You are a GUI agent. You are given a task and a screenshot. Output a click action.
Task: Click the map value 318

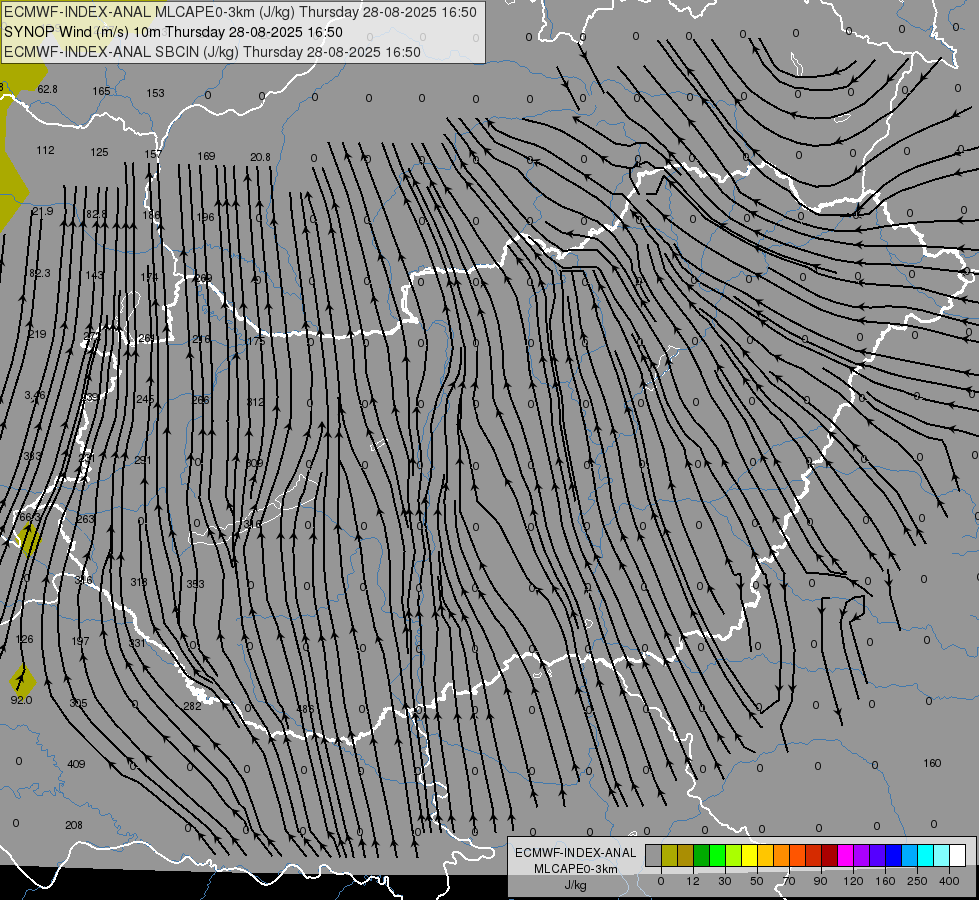tap(139, 582)
